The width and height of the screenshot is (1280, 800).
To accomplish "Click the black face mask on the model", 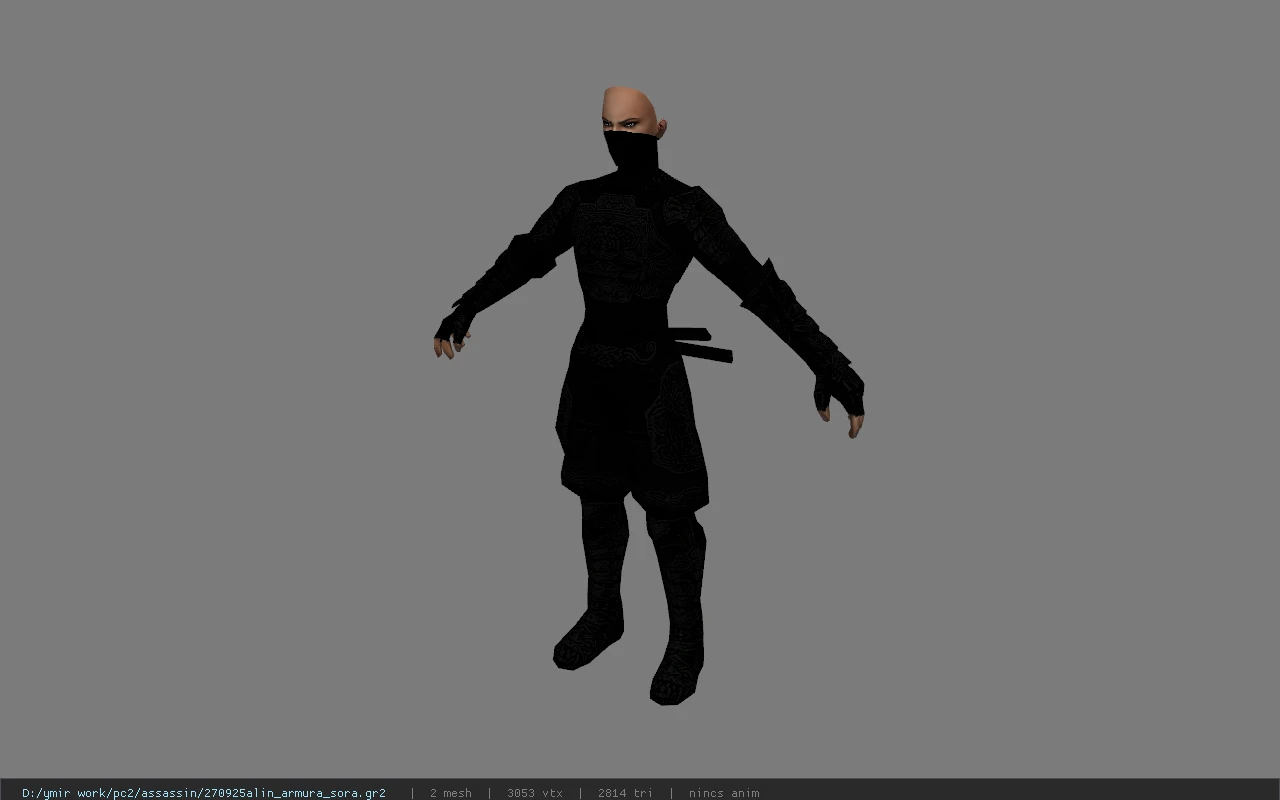I will tap(632, 152).
